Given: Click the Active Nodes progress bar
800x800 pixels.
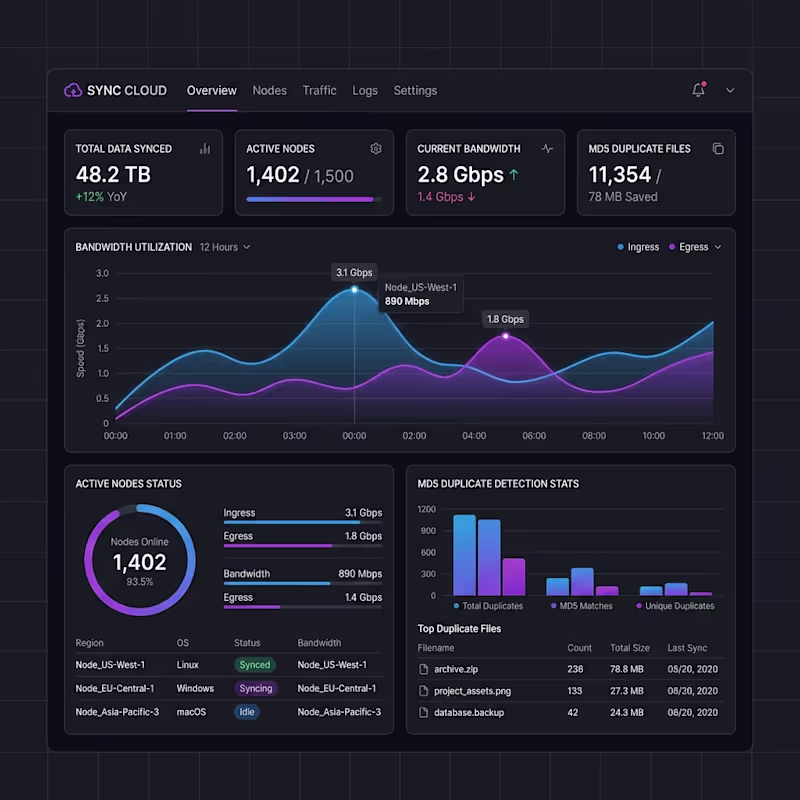Looking at the screenshot, I should [x=314, y=199].
